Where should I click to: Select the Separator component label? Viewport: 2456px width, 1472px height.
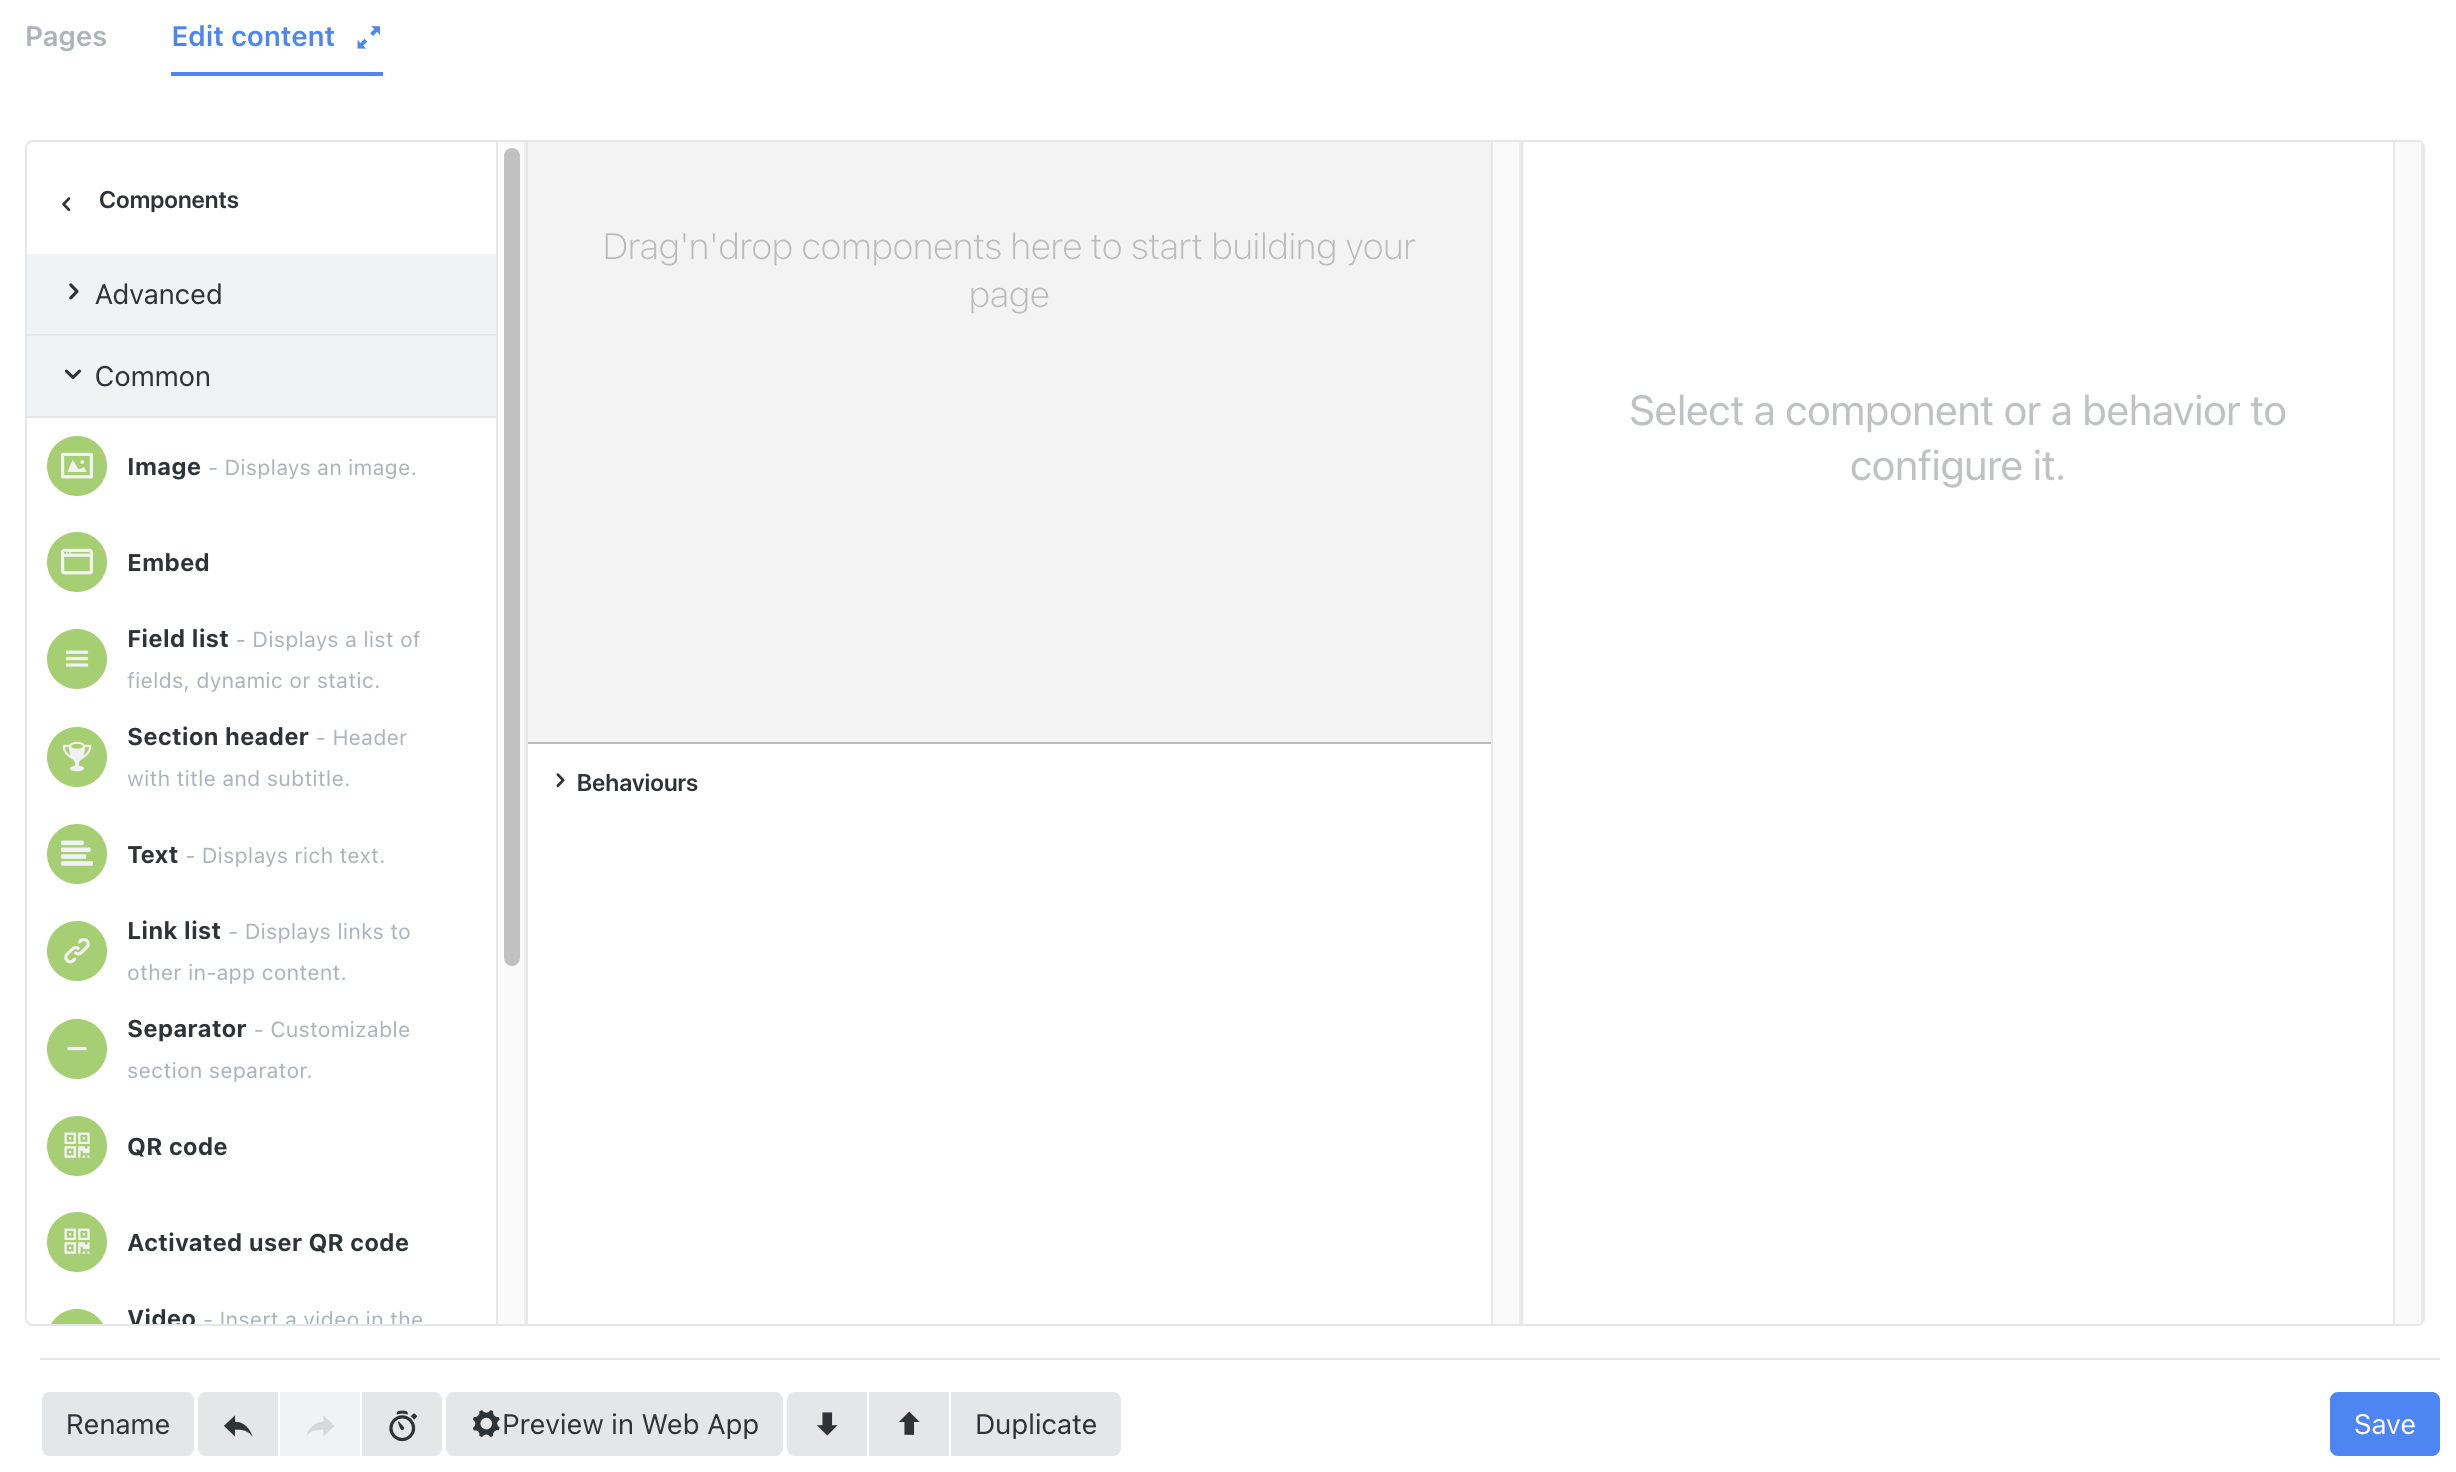[187, 1028]
